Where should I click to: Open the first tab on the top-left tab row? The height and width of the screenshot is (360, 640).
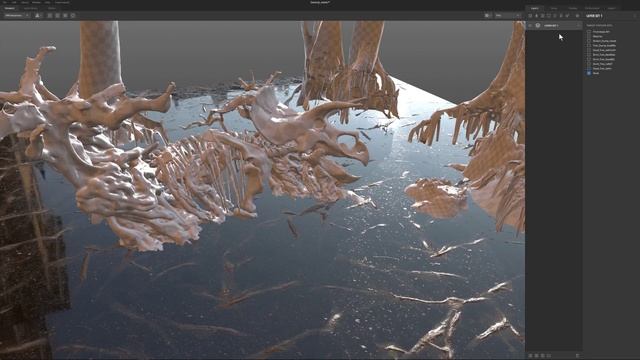9,8
